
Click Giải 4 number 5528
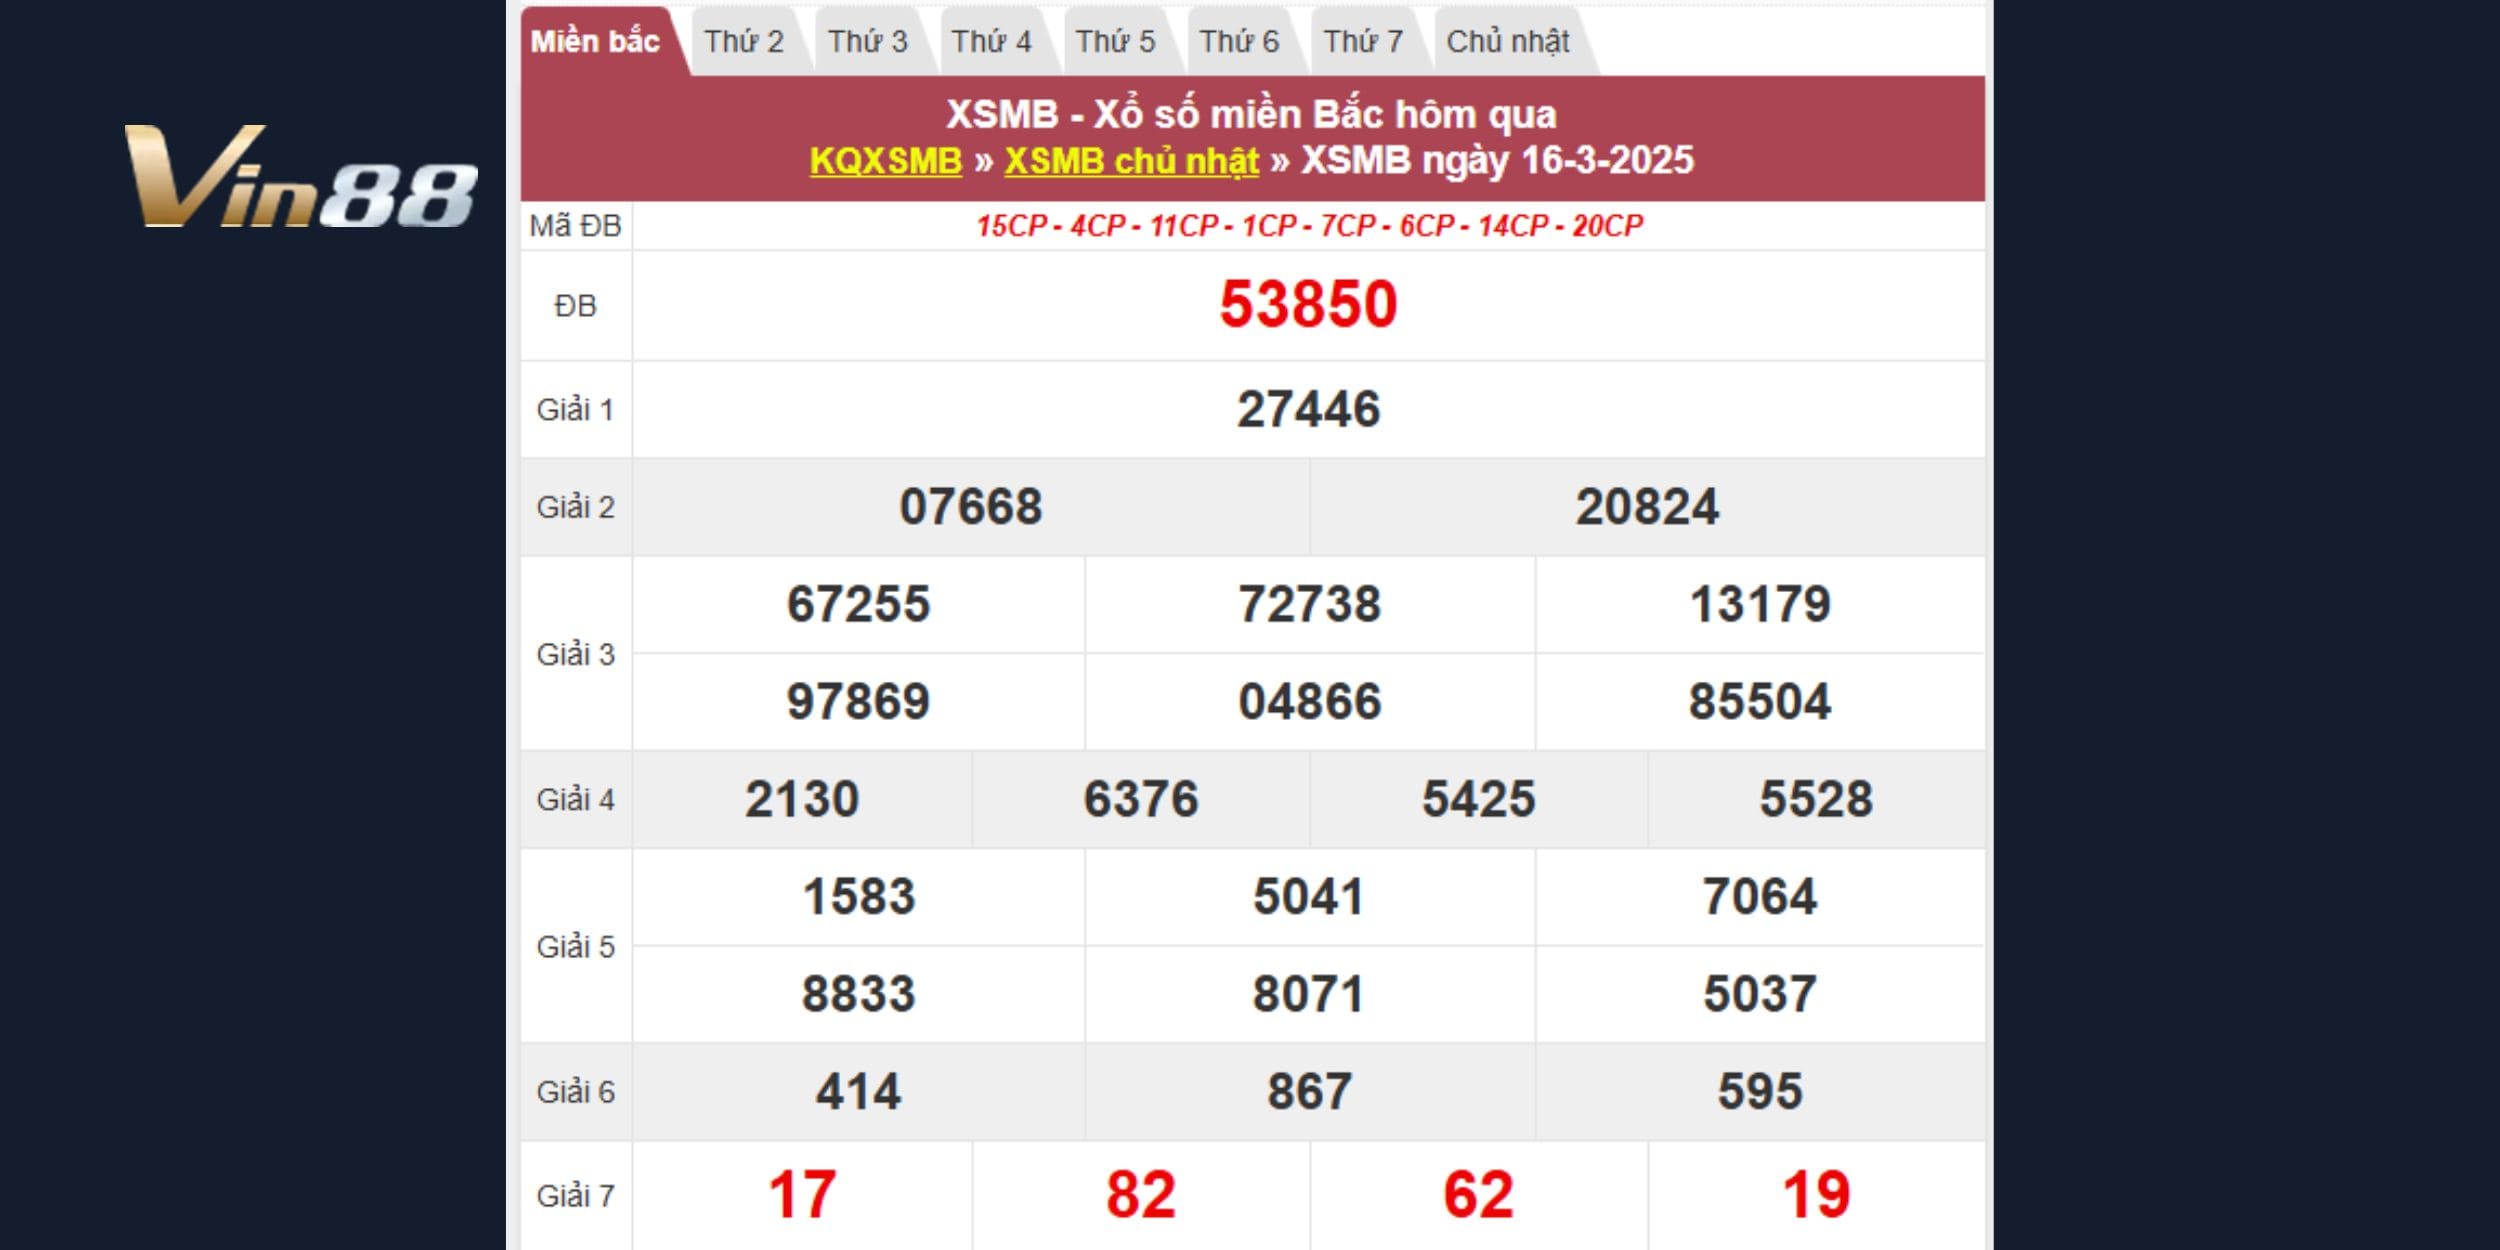(x=1817, y=799)
